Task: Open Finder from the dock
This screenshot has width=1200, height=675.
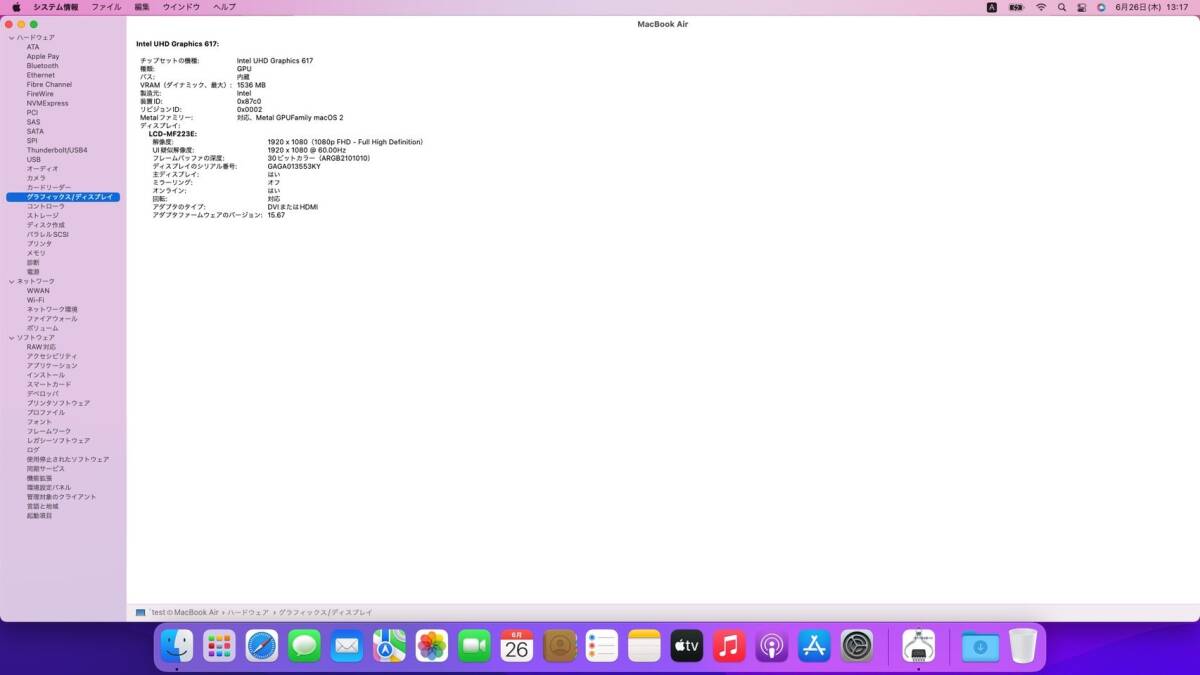Action: click(177, 647)
